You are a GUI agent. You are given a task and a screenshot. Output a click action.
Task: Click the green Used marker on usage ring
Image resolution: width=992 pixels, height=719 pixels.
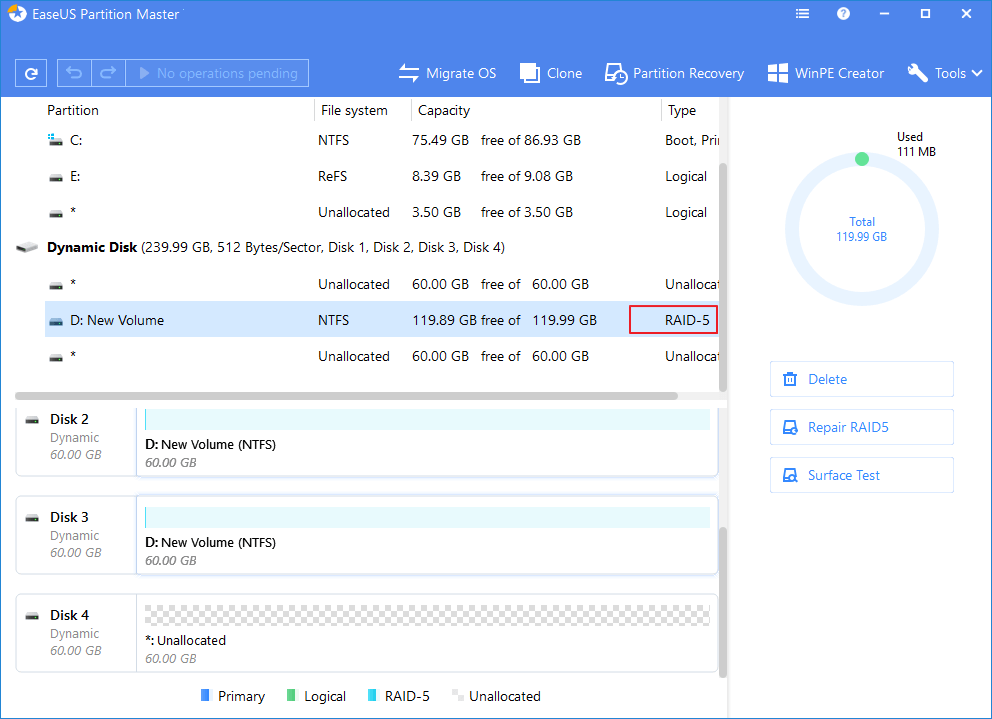(862, 159)
